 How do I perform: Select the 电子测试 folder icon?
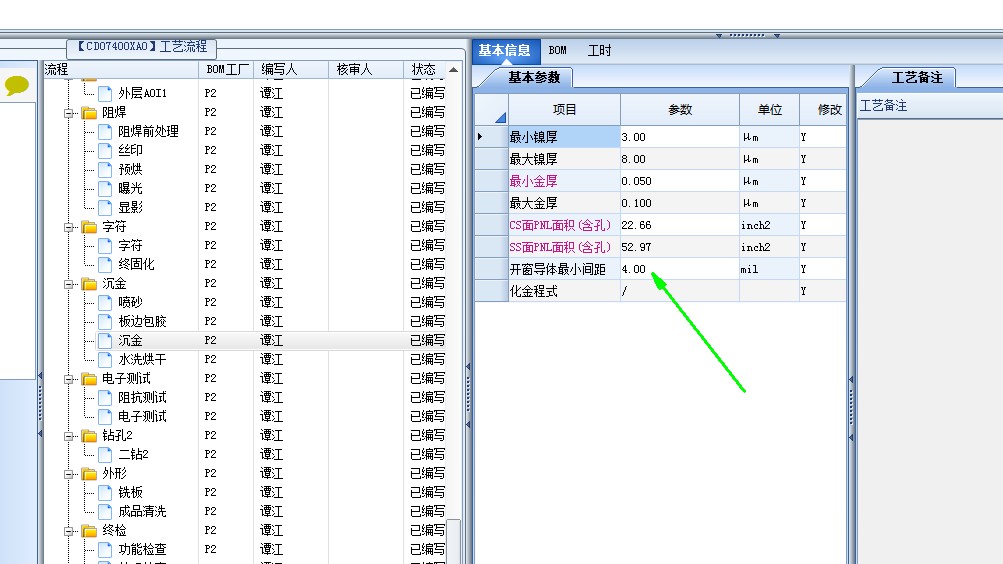pyautogui.click(x=90, y=379)
